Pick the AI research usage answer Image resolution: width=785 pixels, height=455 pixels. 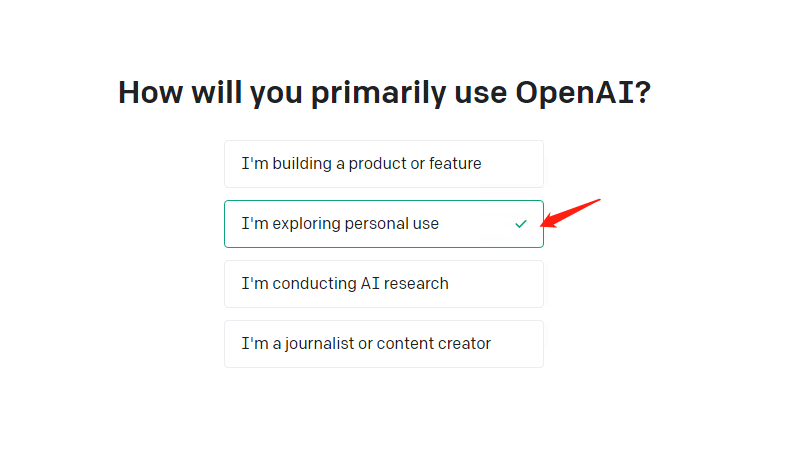point(383,284)
